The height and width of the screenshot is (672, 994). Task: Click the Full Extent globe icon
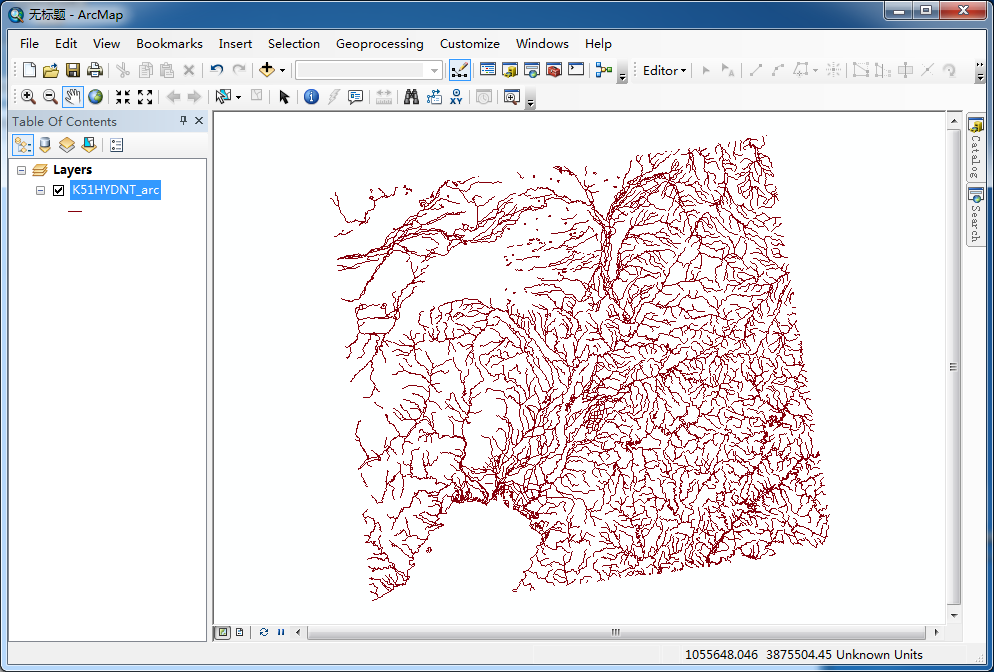click(96, 97)
